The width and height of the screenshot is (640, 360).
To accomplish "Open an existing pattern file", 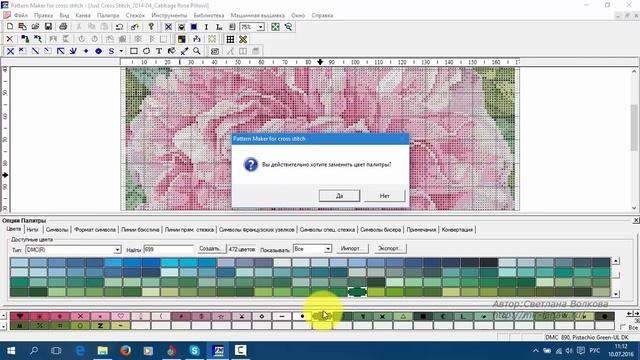I will click(x=35, y=27).
